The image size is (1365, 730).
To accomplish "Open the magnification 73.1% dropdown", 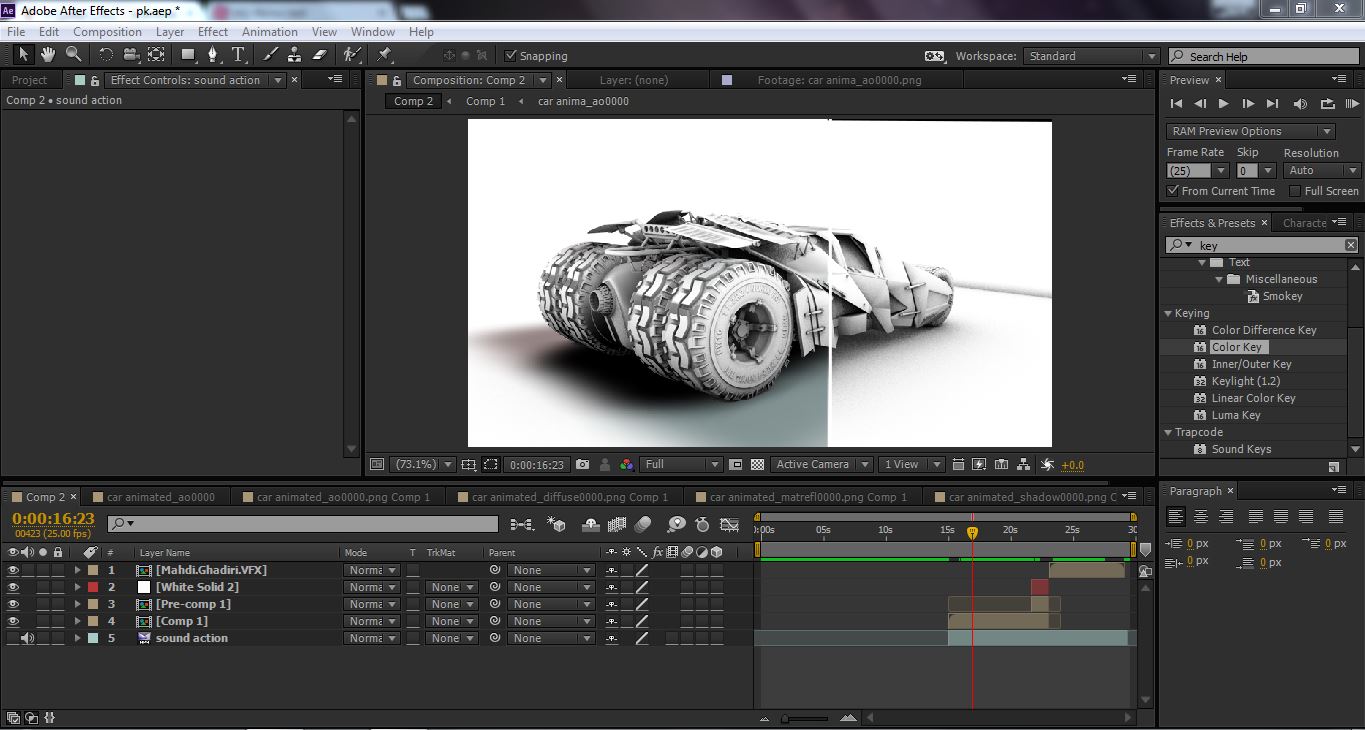I will [x=423, y=464].
